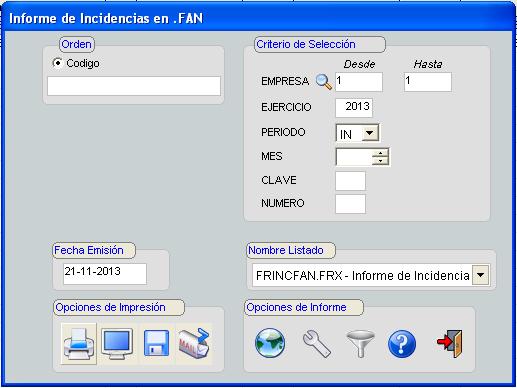This screenshot has width=517, height=388.
Task: Save report to file with floppy disk icon
Action: point(156,343)
